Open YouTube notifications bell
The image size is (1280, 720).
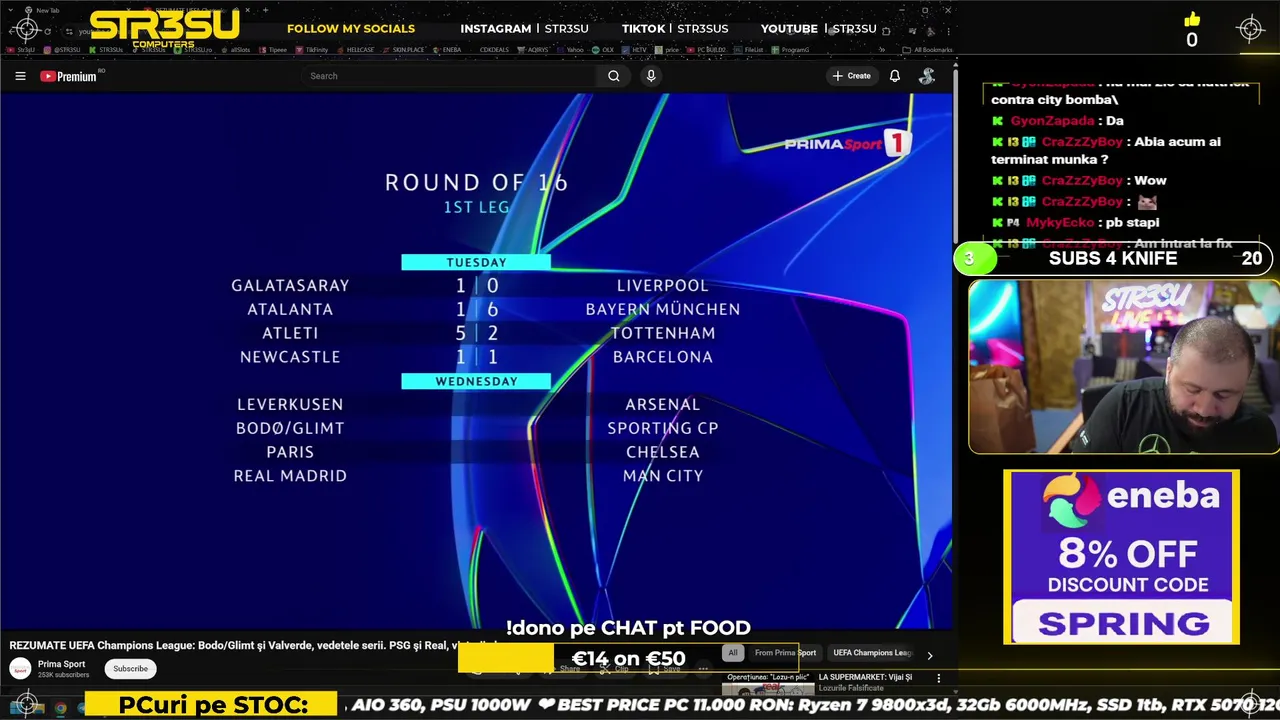[895, 76]
